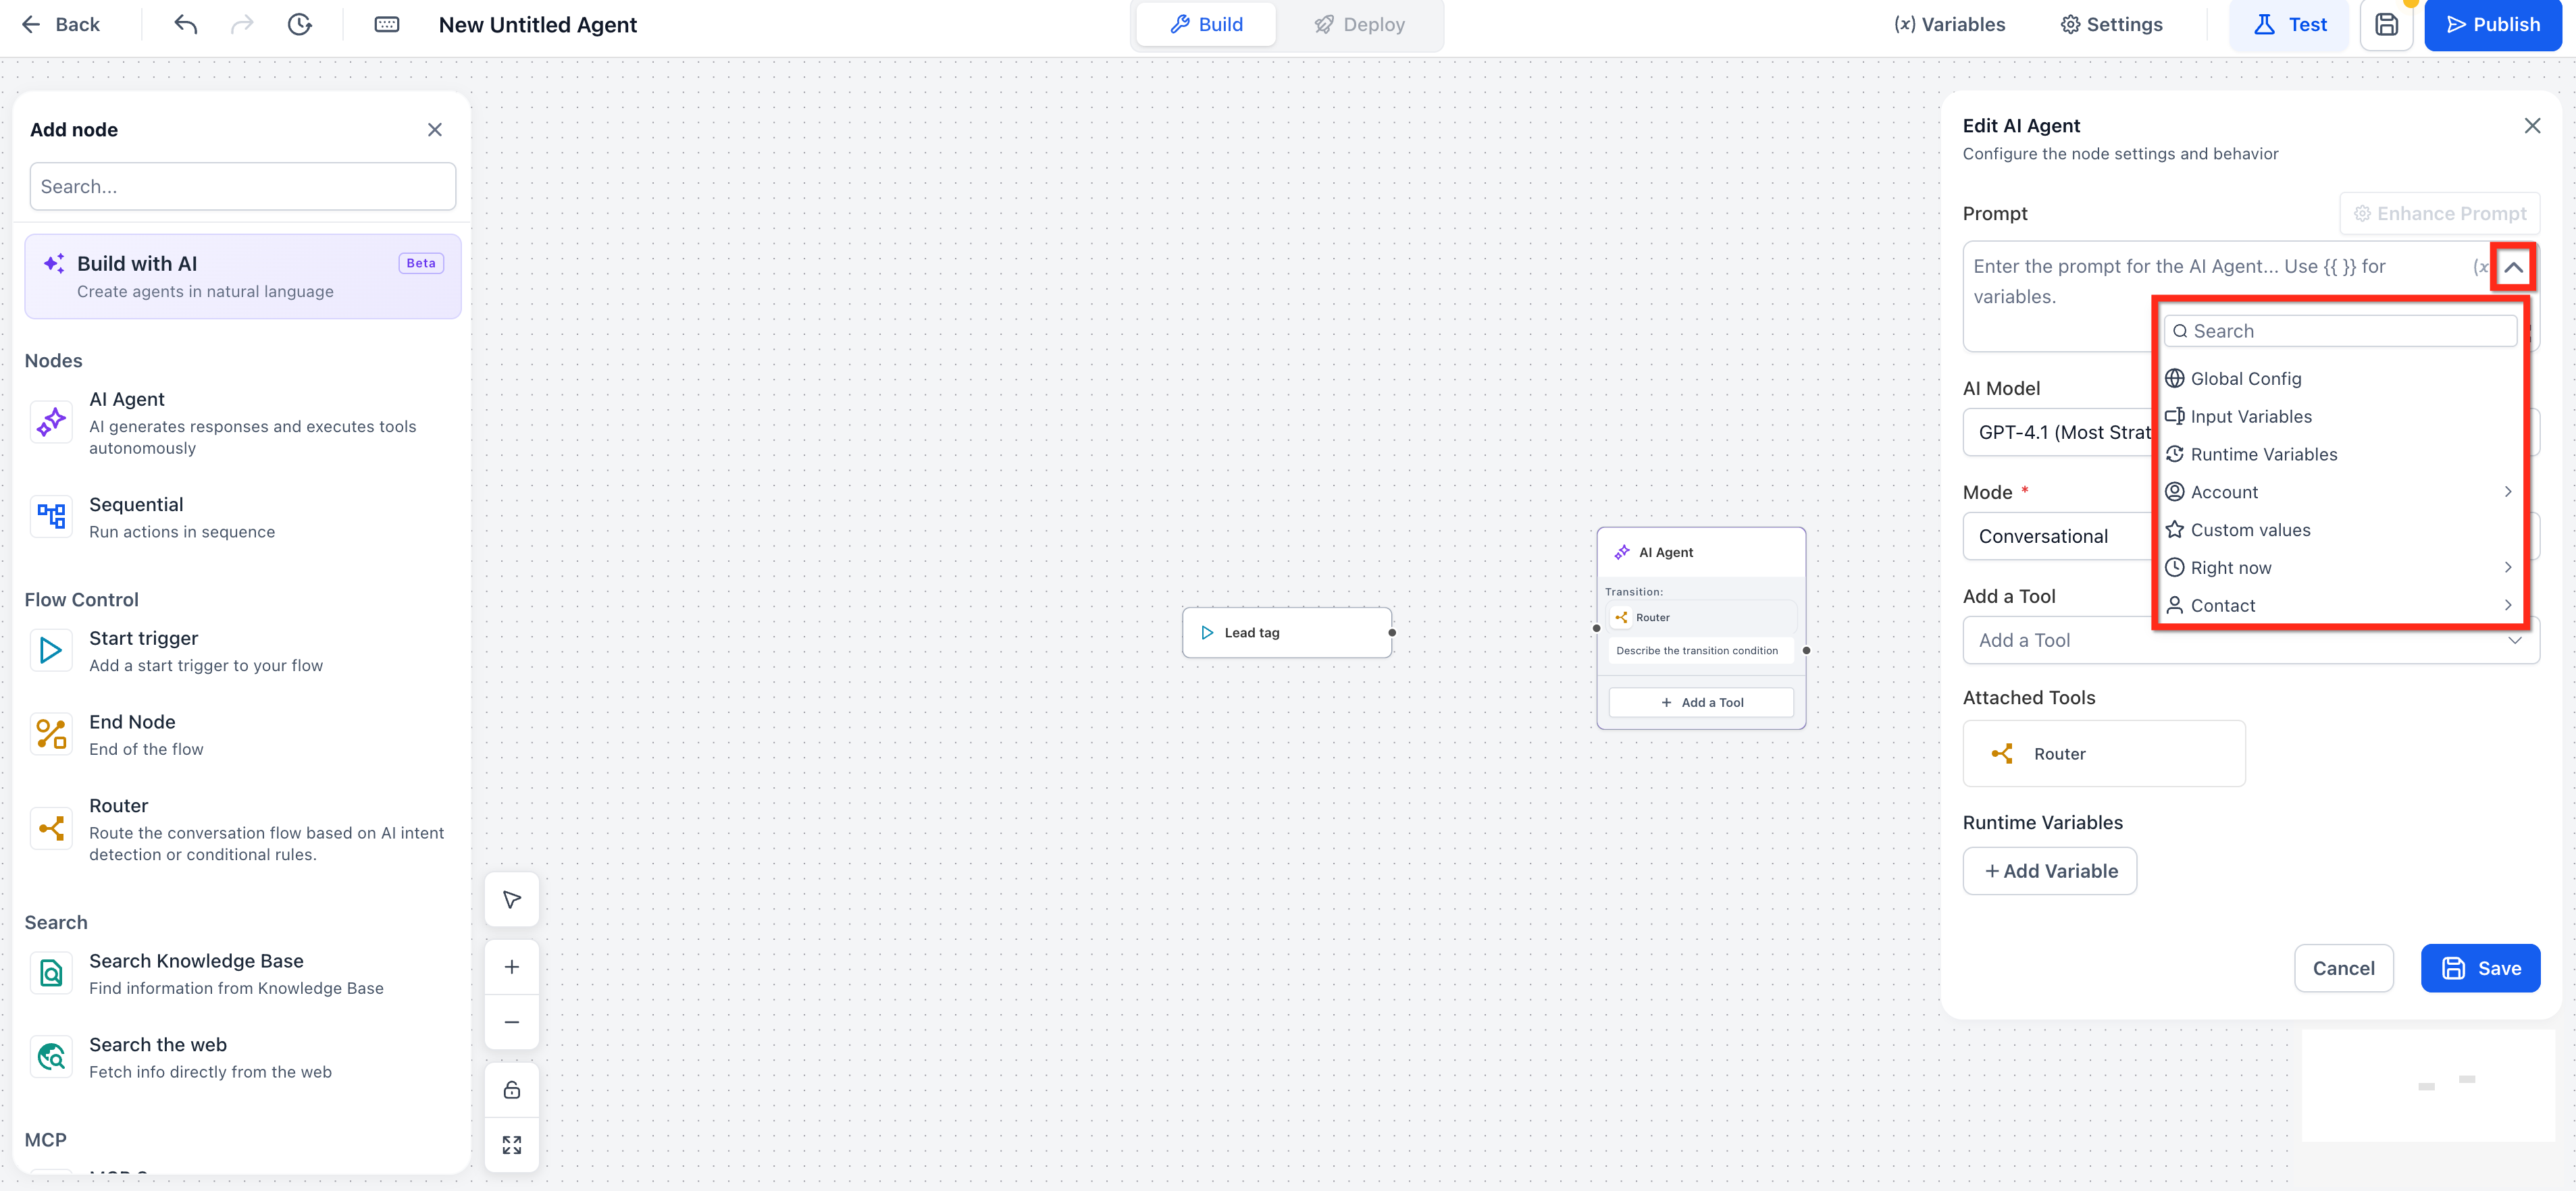Image resolution: width=2576 pixels, height=1191 pixels.
Task: Open keyboard shortcuts icon
Action: click(x=387, y=24)
